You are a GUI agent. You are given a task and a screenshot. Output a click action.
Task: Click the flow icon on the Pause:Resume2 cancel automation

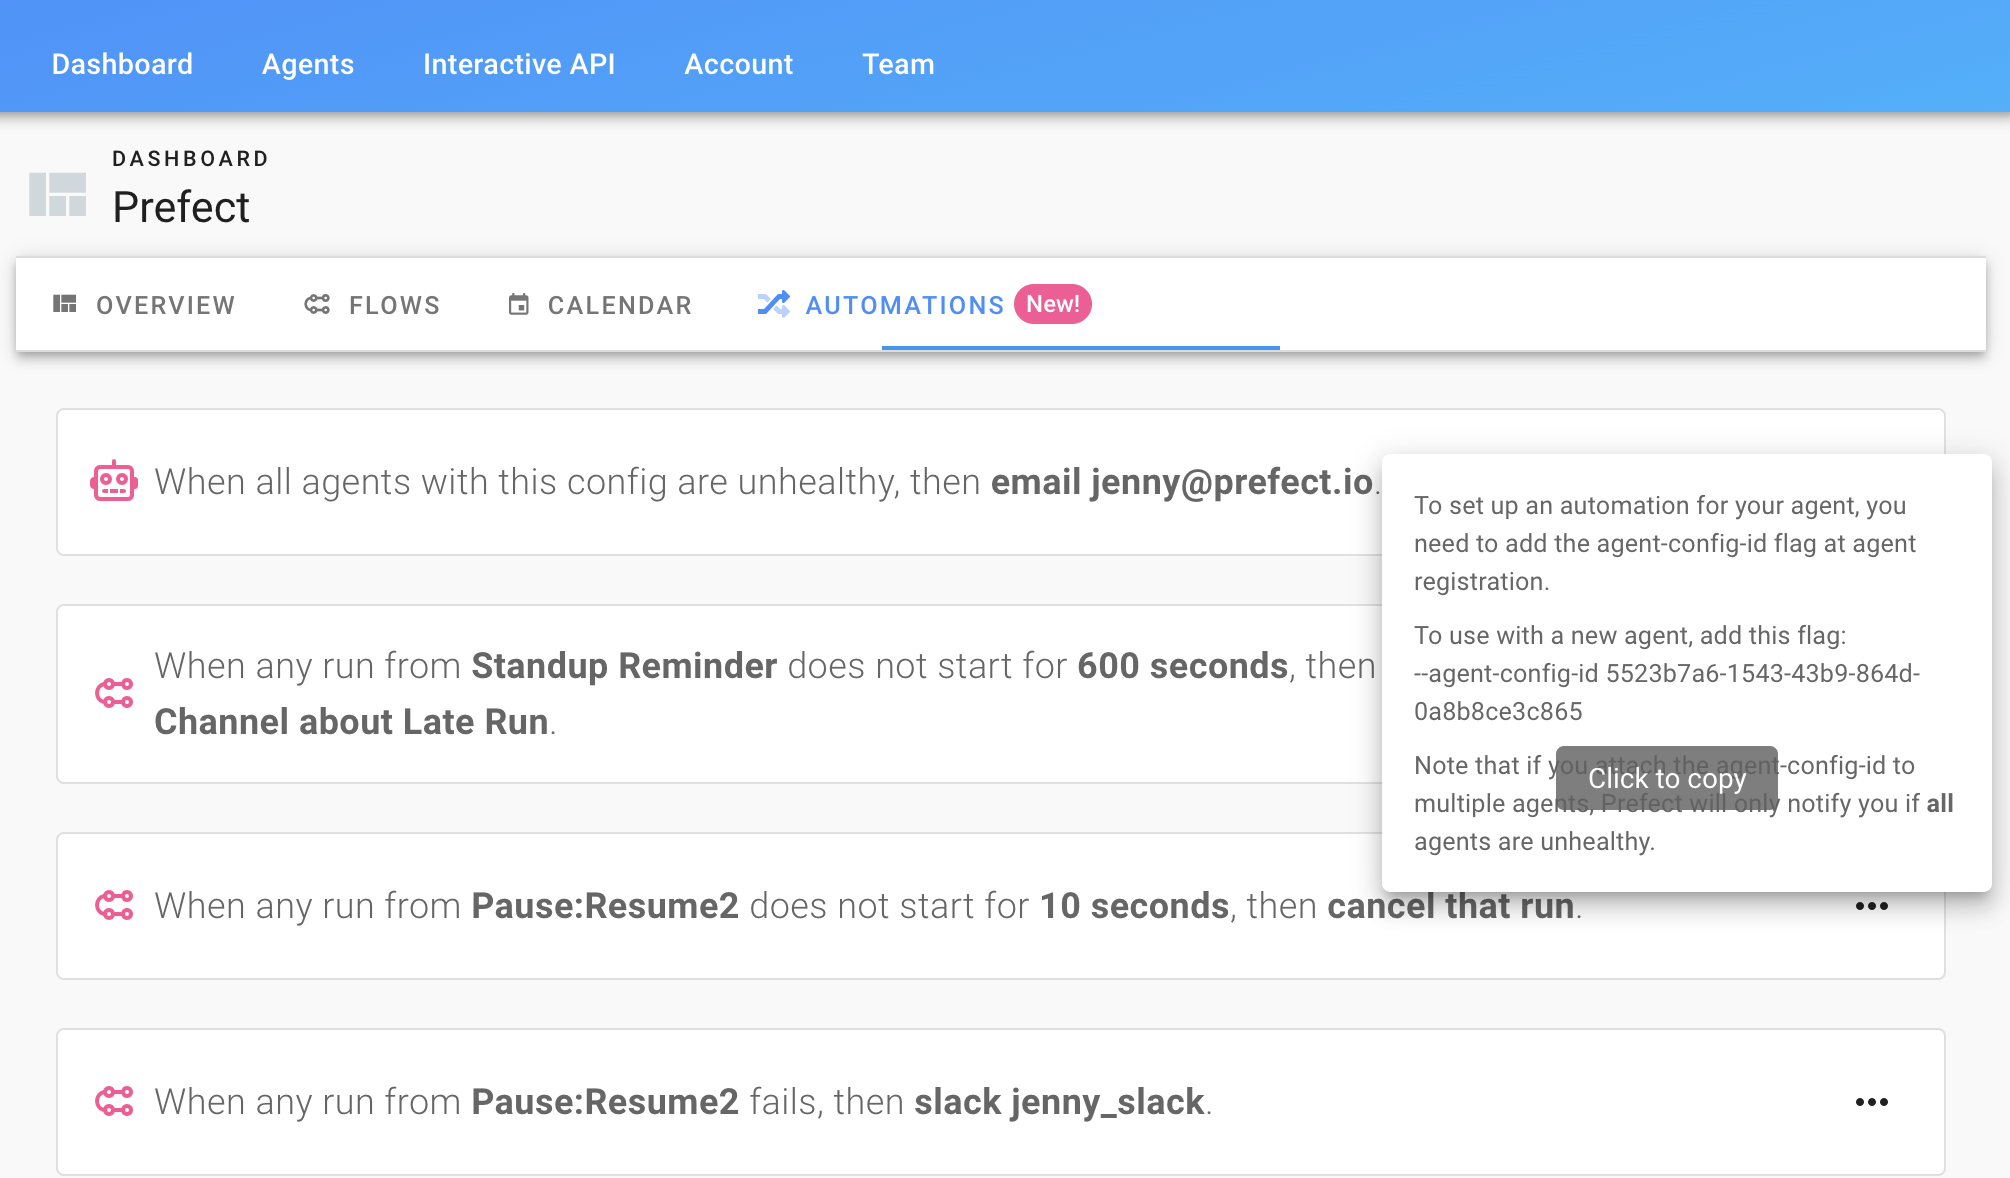114,905
